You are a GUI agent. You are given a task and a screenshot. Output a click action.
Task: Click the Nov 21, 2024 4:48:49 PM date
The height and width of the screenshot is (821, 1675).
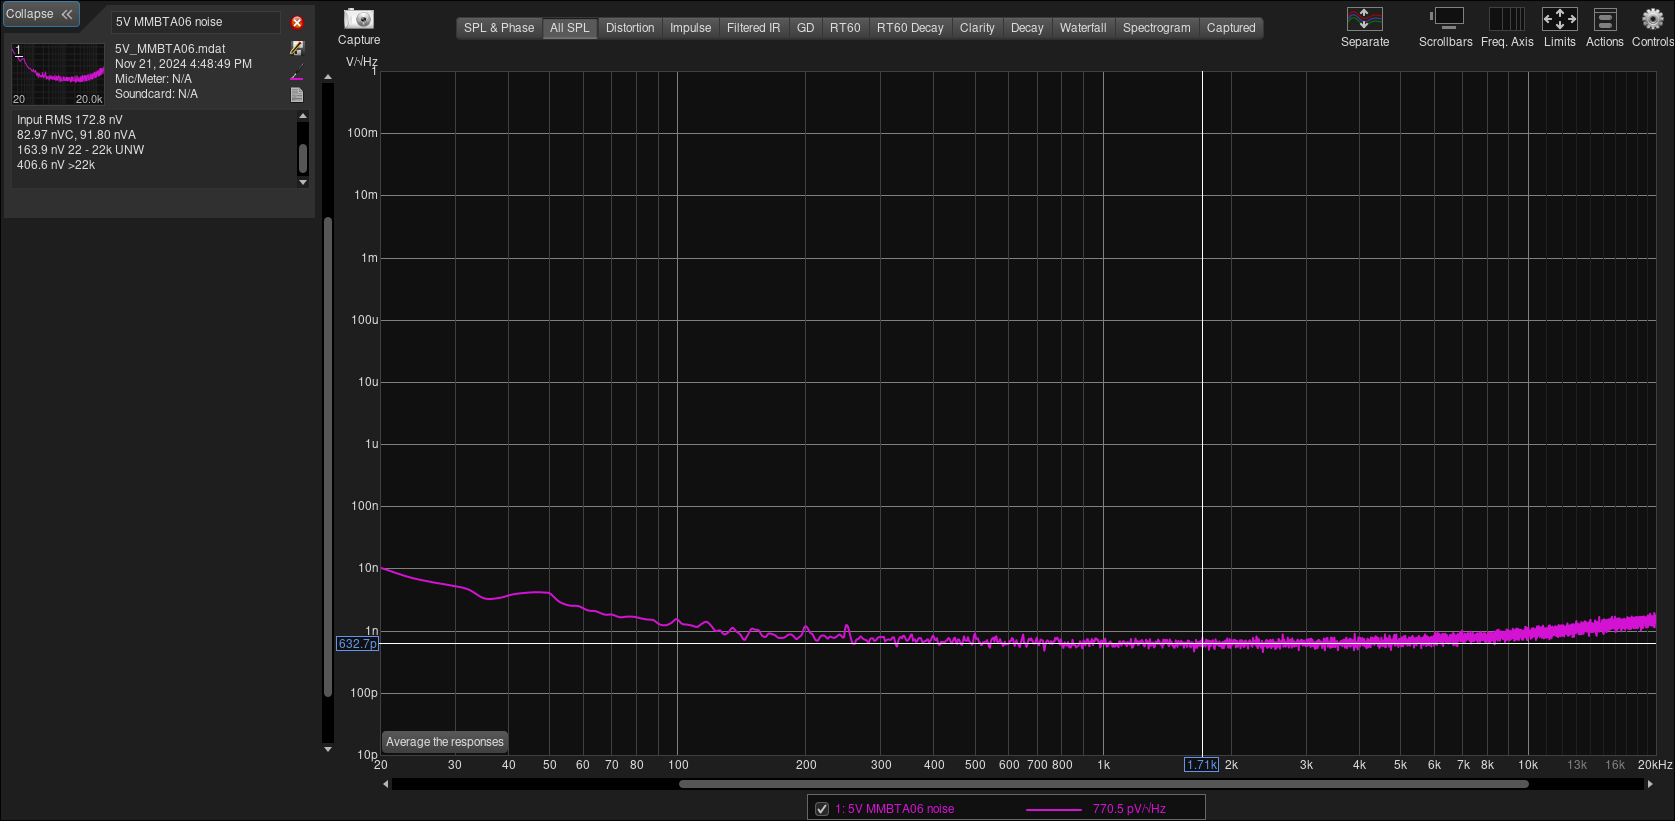pyautogui.click(x=183, y=64)
